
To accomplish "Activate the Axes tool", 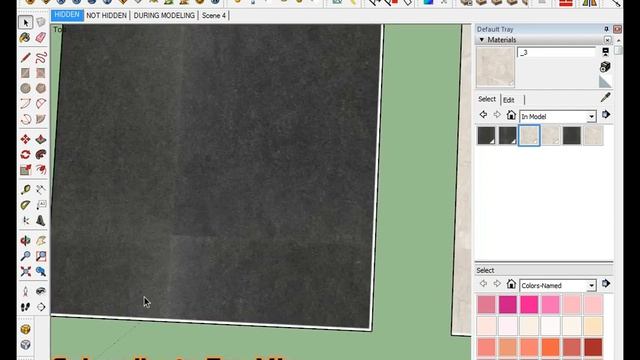I will (26, 220).
